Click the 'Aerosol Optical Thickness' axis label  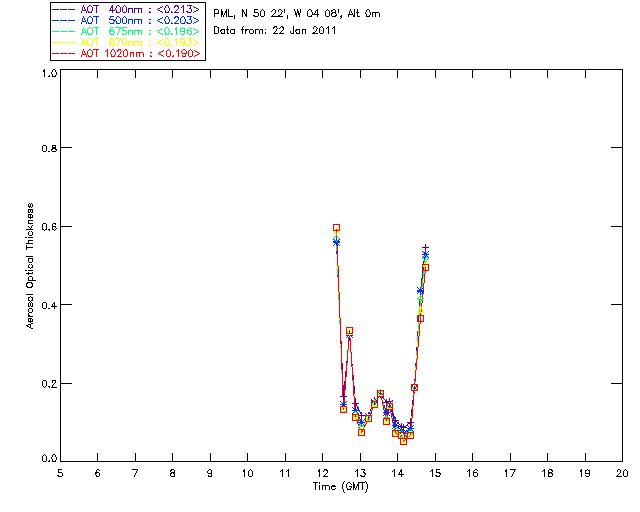pyautogui.click(x=30, y=266)
